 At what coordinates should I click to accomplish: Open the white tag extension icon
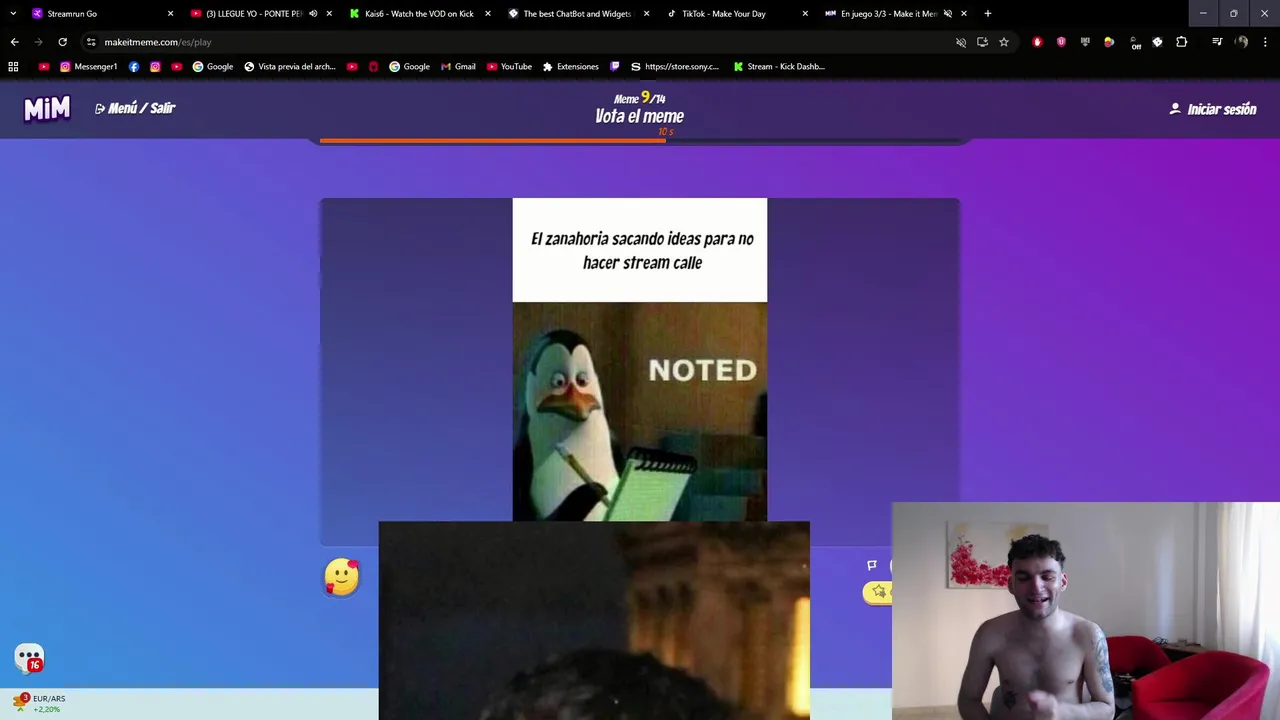(x=1157, y=42)
